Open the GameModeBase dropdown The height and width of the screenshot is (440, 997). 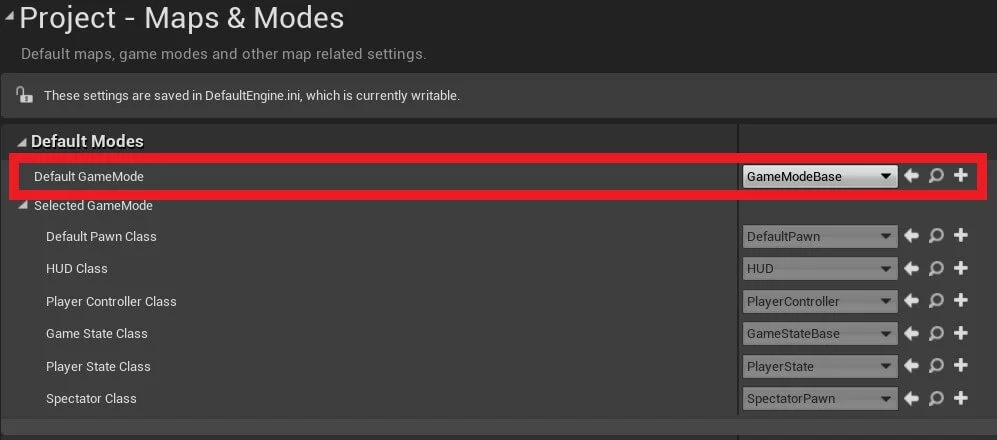coord(820,177)
